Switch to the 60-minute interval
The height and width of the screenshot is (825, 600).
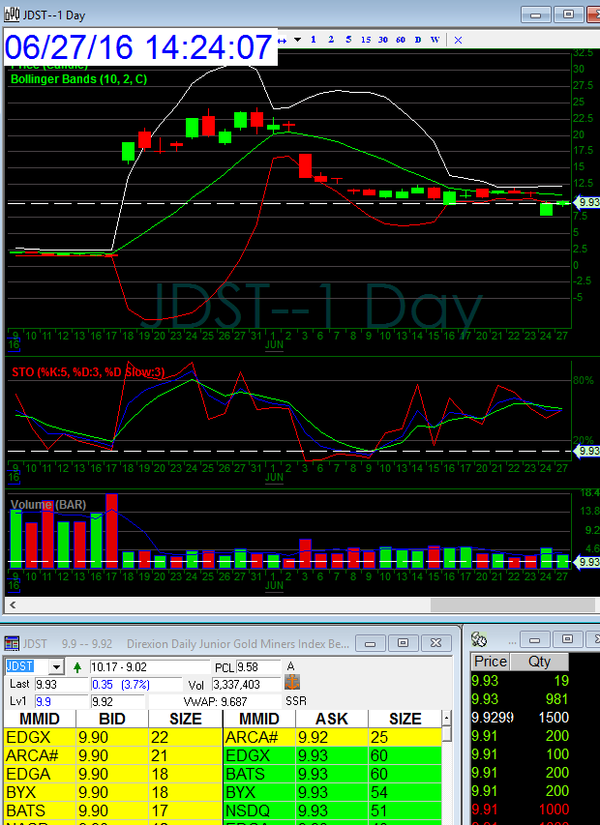click(399, 40)
